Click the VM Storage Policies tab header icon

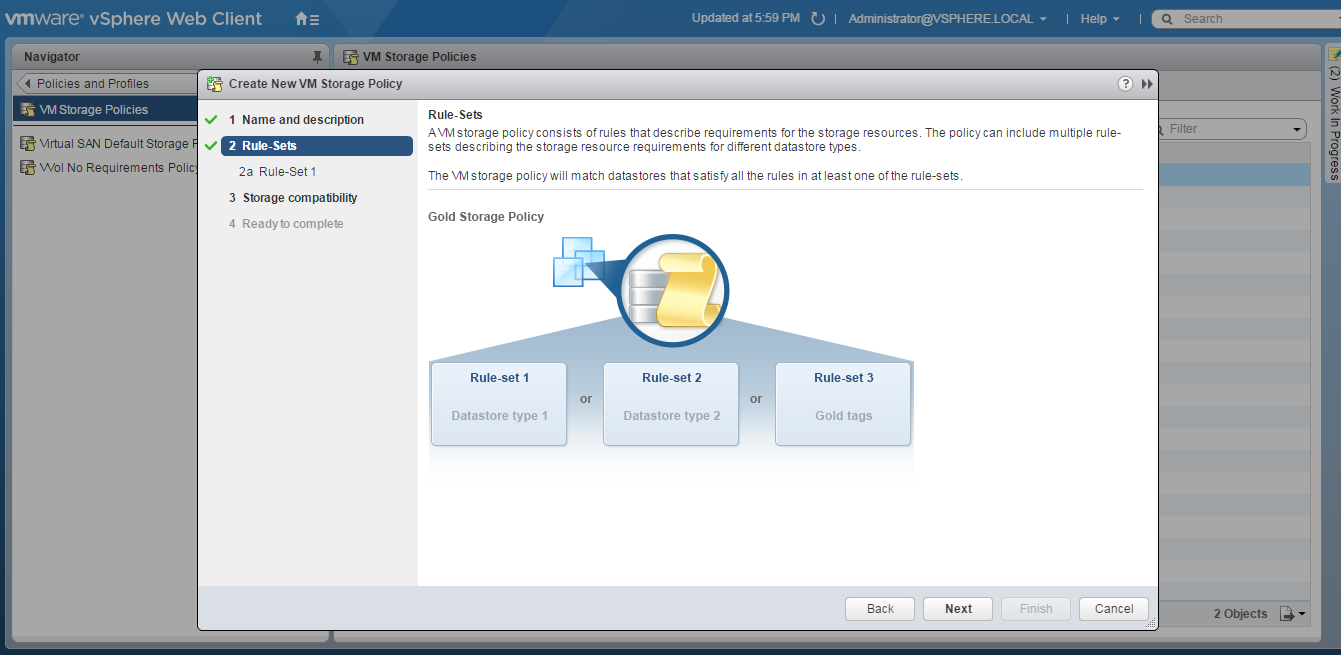[351, 57]
